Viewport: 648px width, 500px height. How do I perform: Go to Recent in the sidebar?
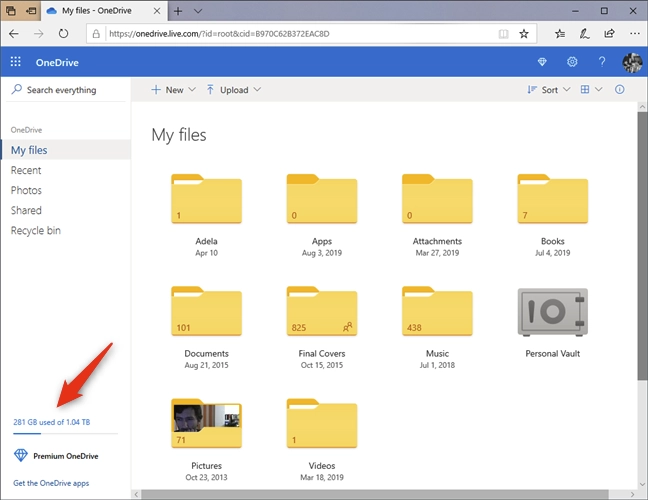coord(26,170)
